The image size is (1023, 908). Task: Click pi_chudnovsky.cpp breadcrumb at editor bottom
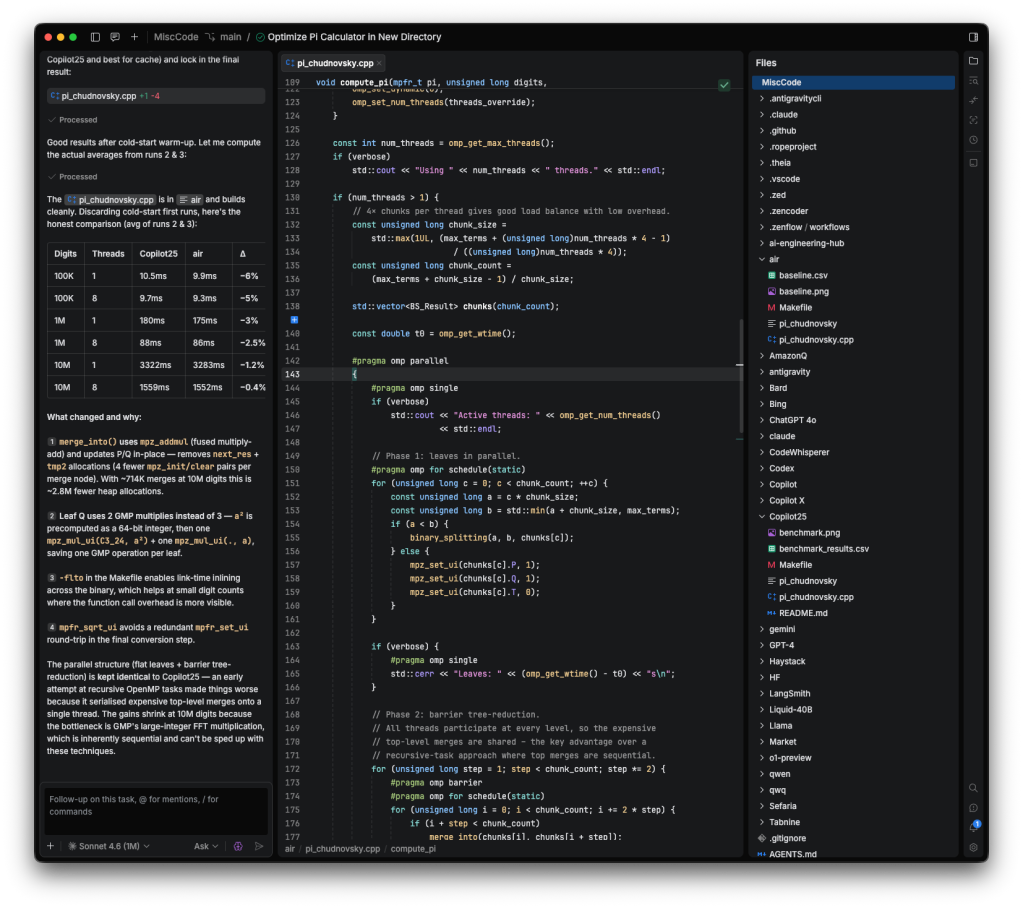click(343, 849)
